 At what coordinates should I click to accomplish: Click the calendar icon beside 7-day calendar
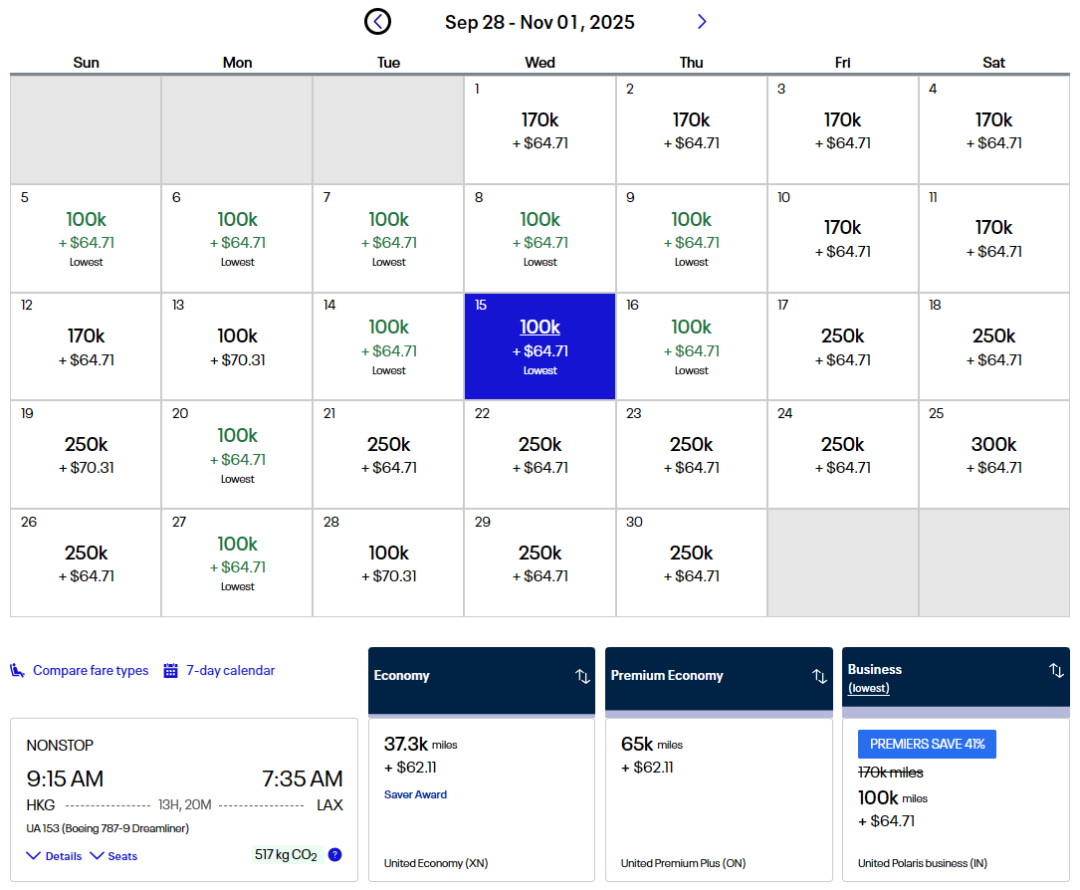(x=171, y=671)
